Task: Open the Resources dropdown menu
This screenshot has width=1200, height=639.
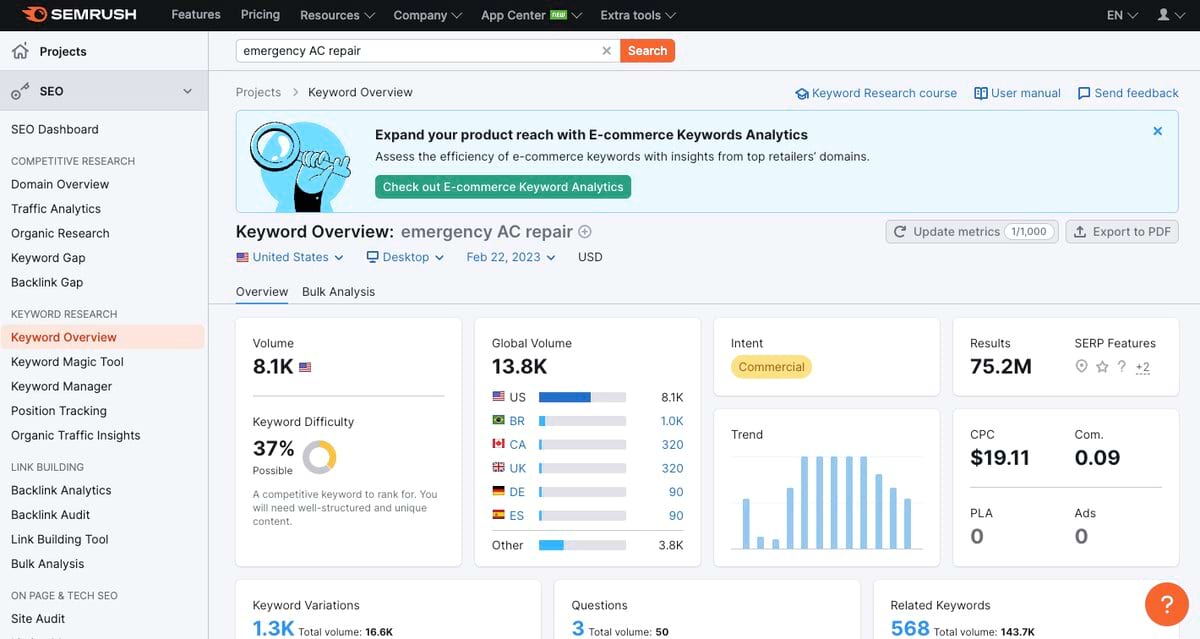Action: 338,15
